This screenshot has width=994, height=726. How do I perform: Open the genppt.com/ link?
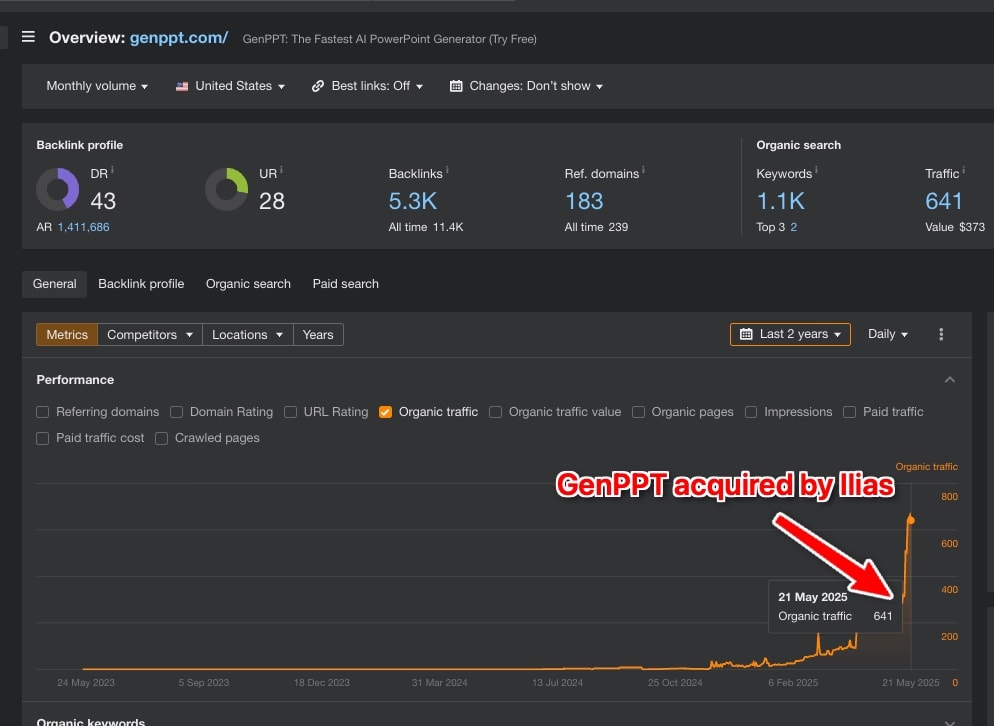click(x=179, y=38)
